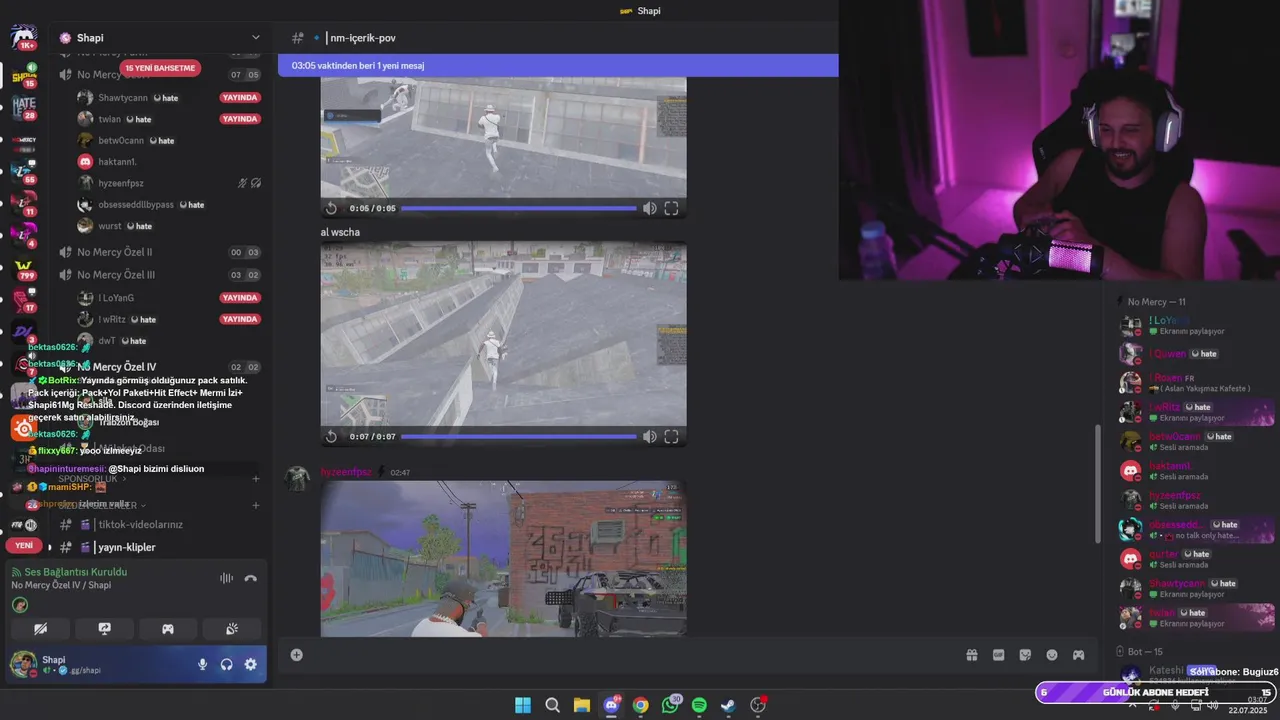Click the YENİ unread indicator
Viewport: 1280px width, 720px height.
23,546
